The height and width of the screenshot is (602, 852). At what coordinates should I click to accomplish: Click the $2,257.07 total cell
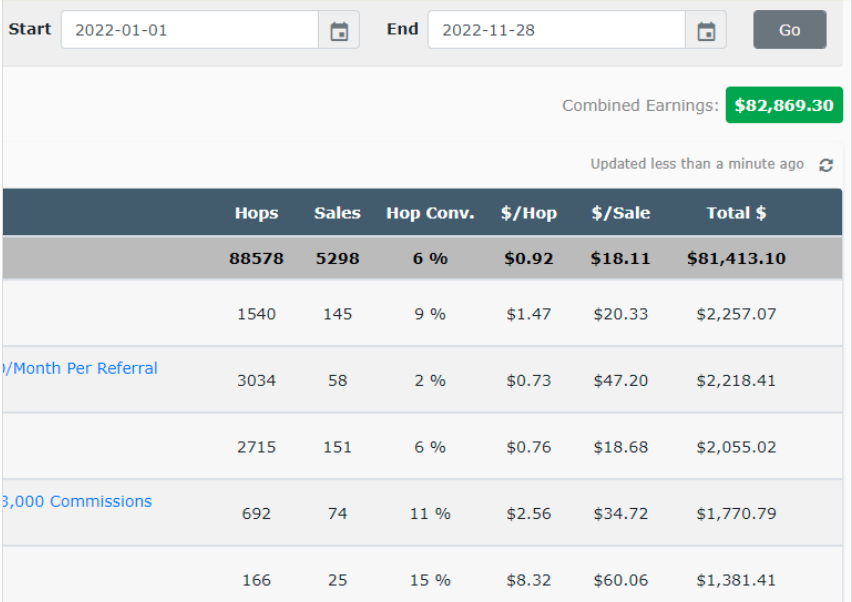[x=736, y=314]
